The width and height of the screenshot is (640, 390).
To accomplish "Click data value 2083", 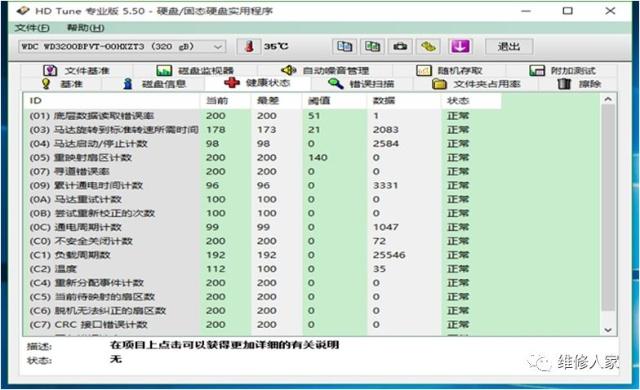I will (385, 130).
